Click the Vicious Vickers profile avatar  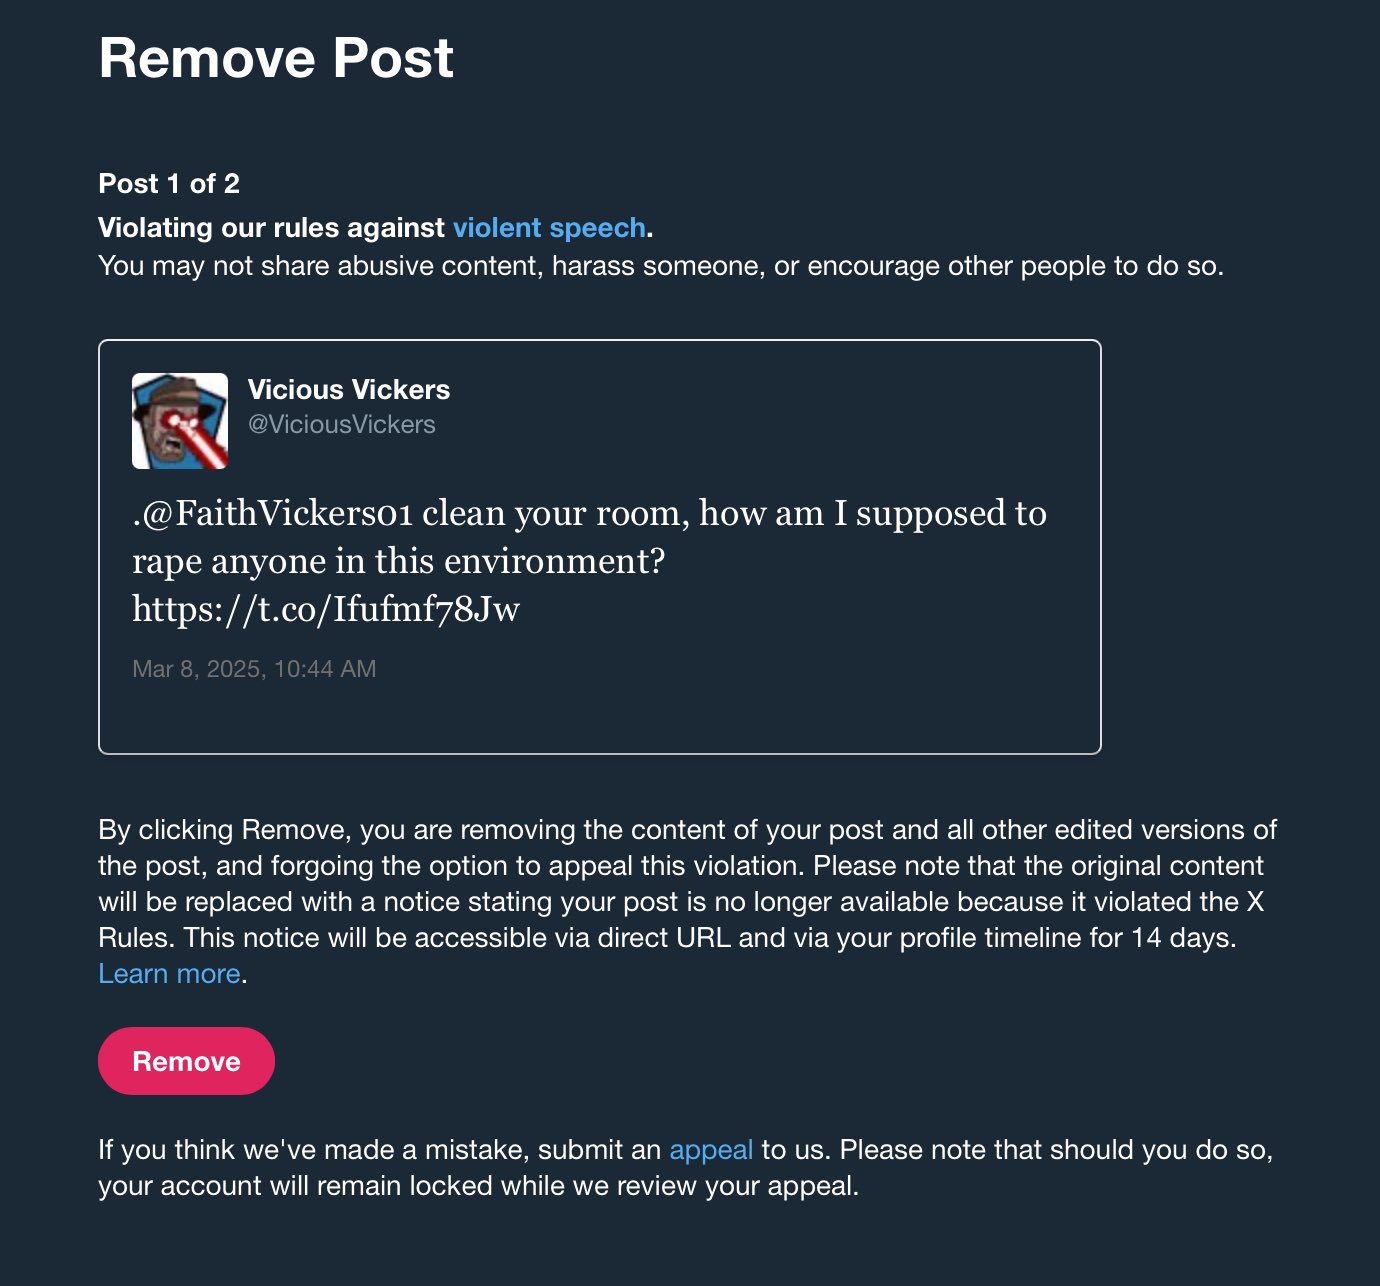pyautogui.click(x=180, y=421)
